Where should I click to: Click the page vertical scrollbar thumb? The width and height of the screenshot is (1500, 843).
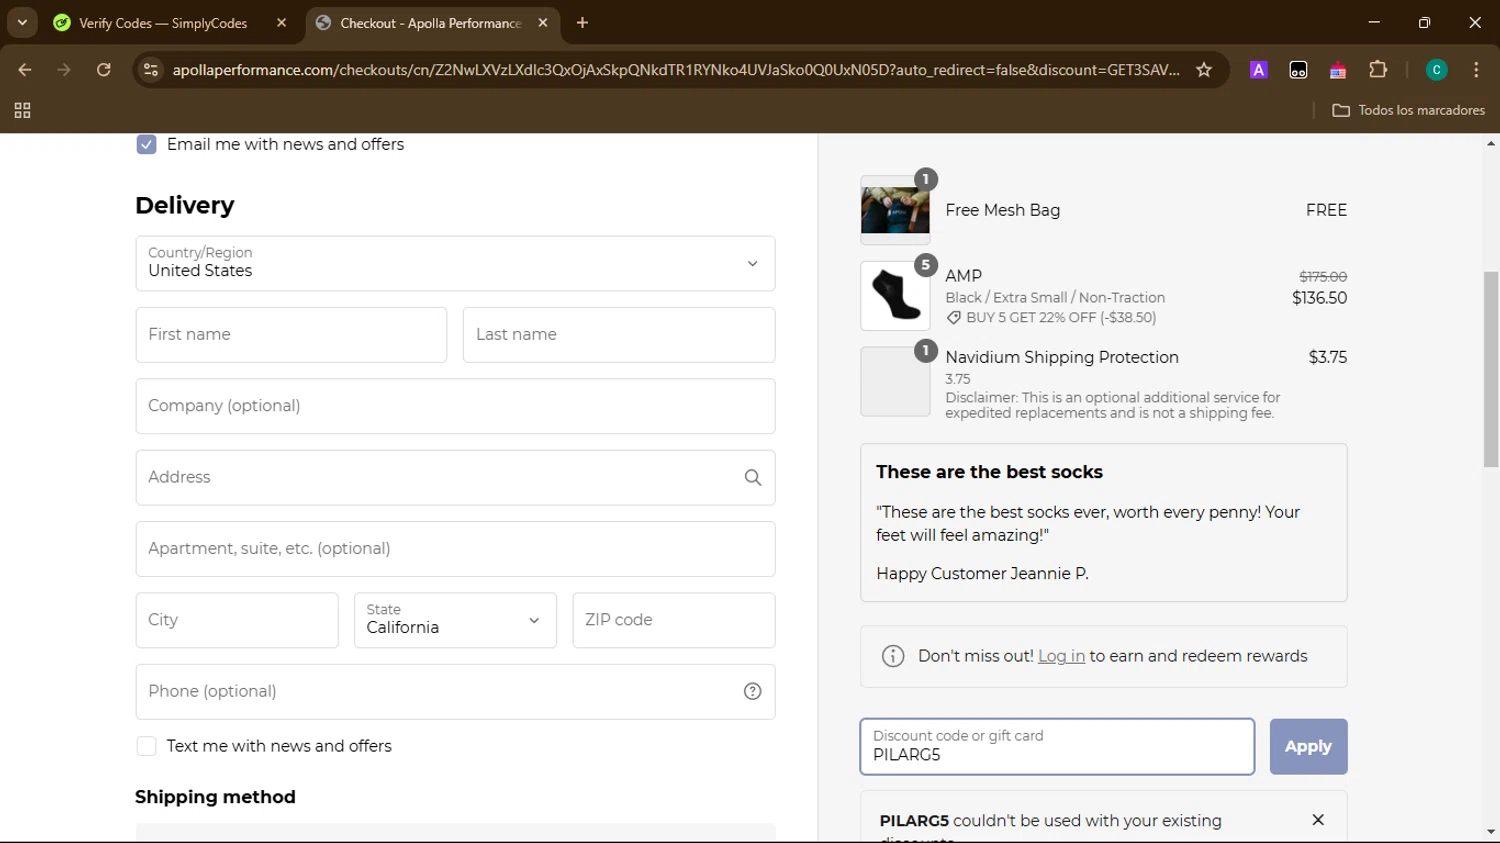(1491, 369)
